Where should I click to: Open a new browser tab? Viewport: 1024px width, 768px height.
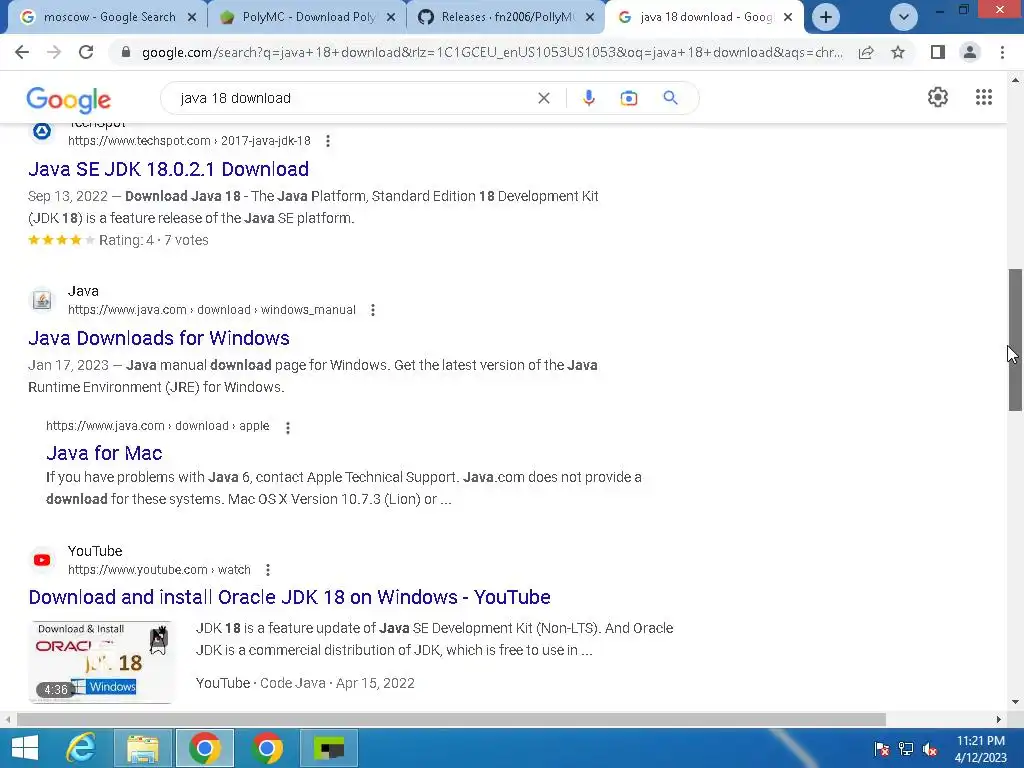(825, 17)
